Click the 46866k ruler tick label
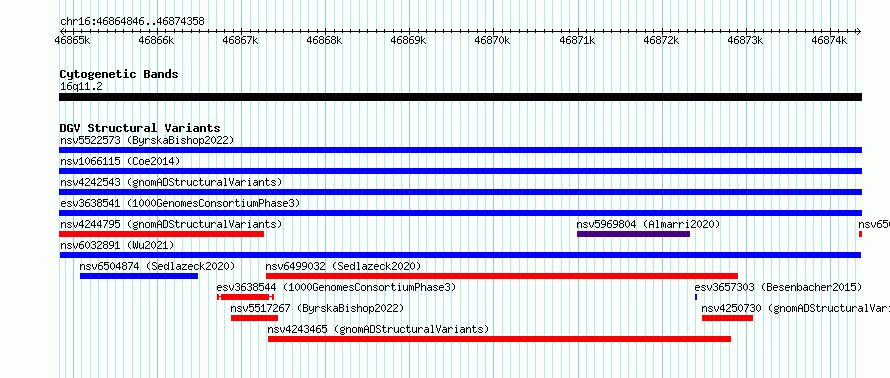 click(157, 41)
